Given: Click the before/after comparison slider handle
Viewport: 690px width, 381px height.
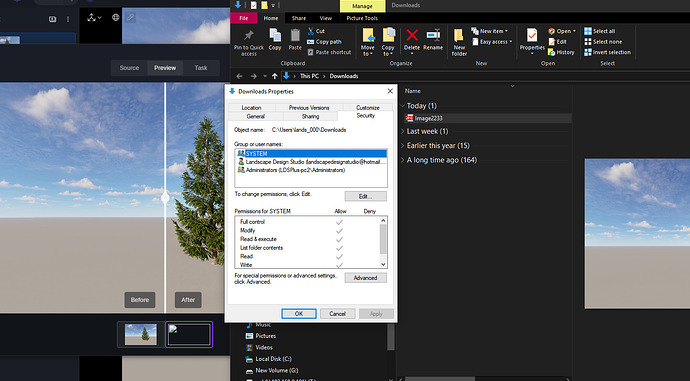Looking at the screenshot, I should [165, 198].
